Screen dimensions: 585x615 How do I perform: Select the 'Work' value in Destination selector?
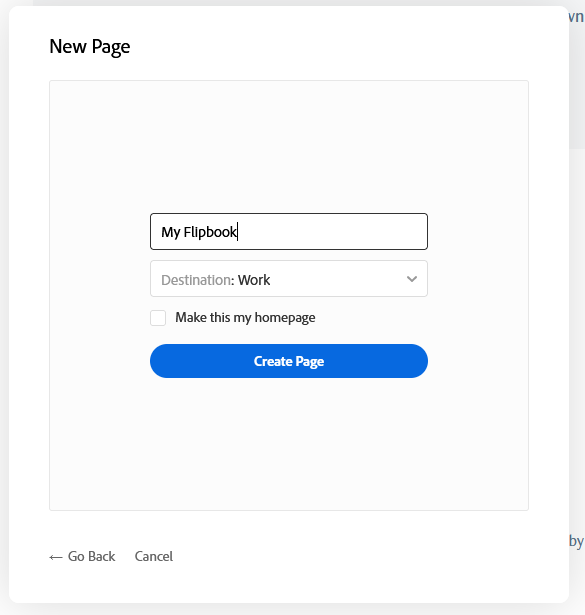pos(254,280)
